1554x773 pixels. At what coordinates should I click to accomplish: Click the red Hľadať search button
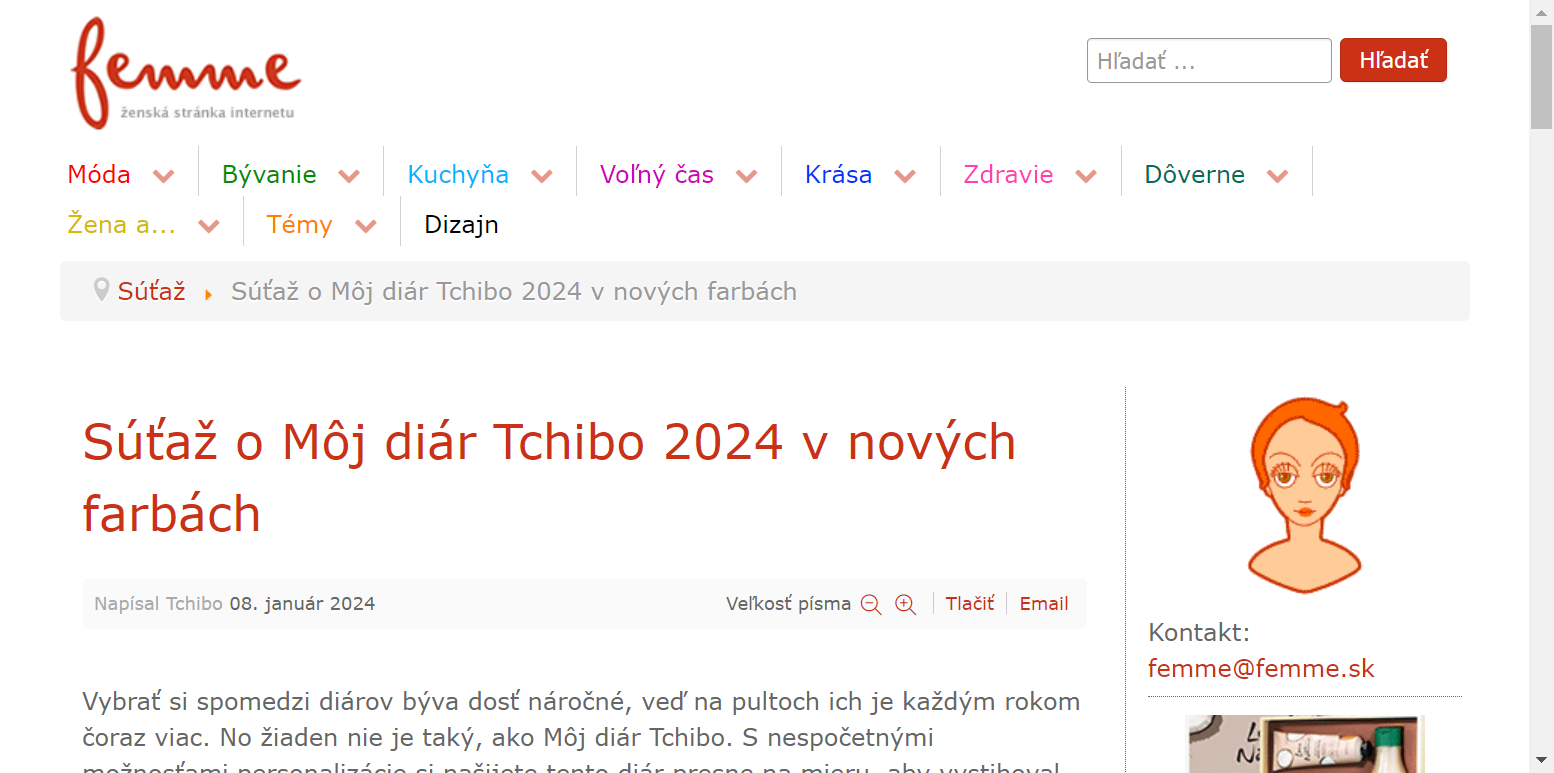pyautogui.click(x=1393, y=60)
